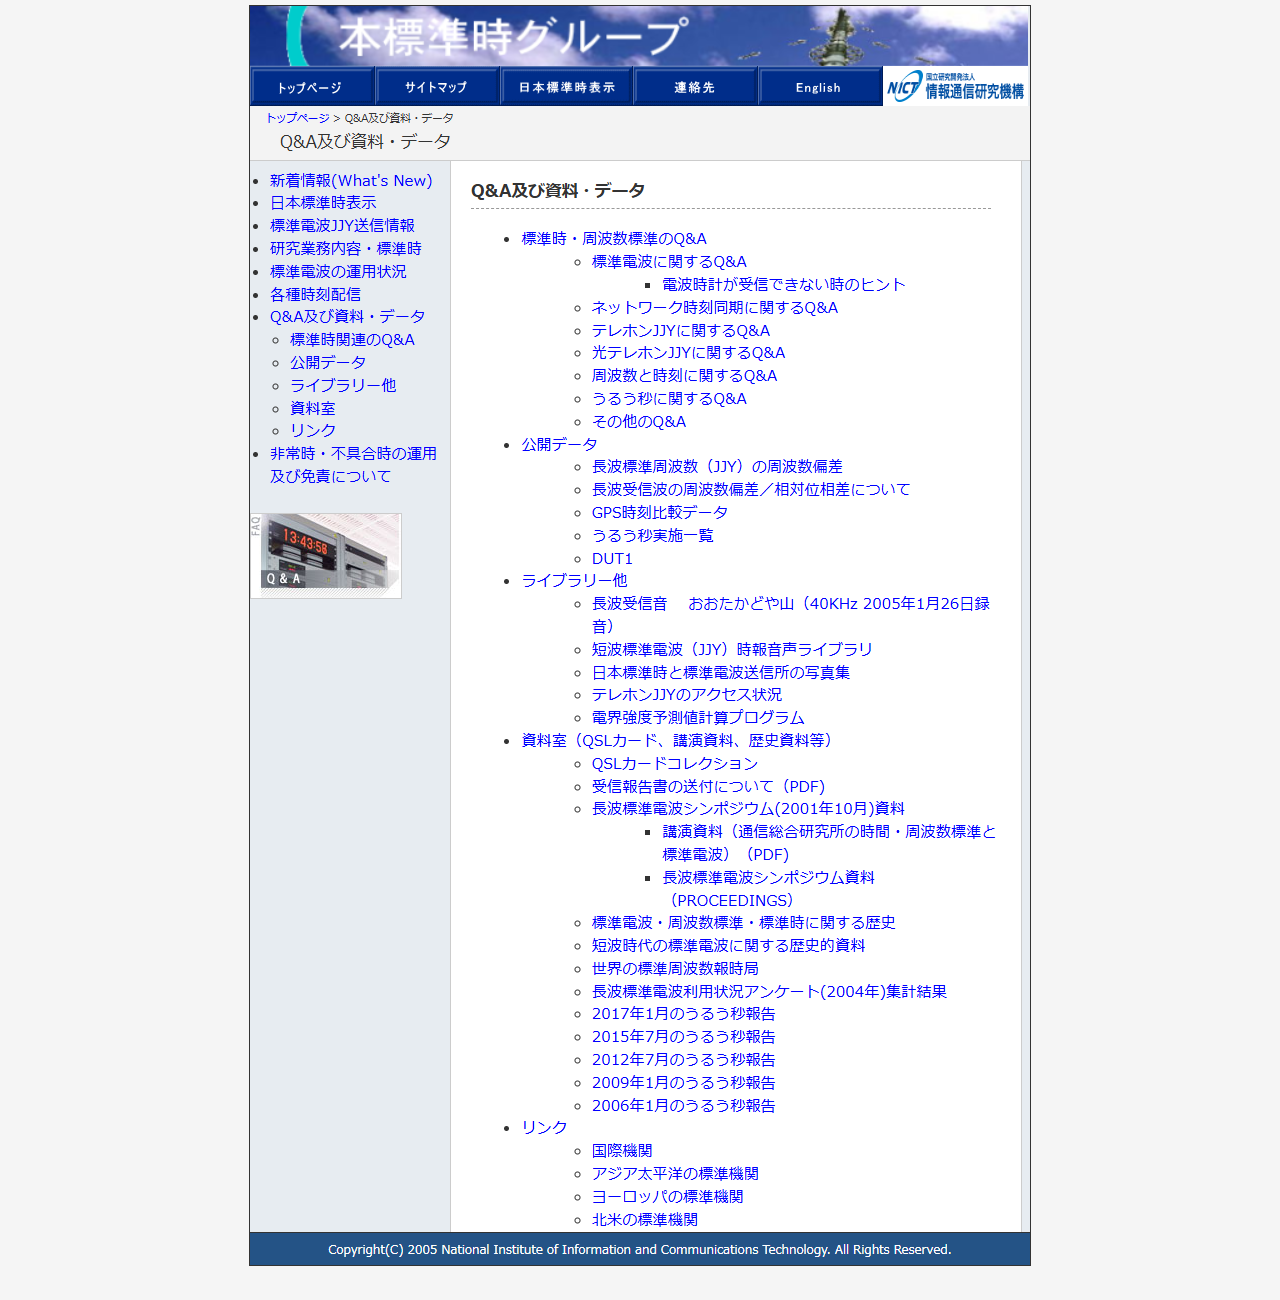
Task: Open the 連絡先 navigation tab
Action: pos(695,87)
